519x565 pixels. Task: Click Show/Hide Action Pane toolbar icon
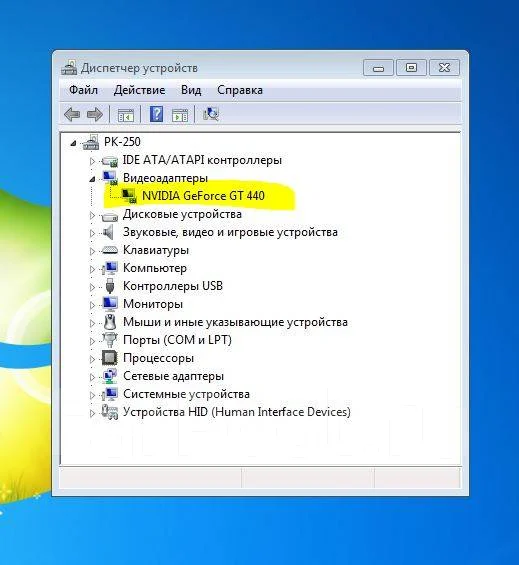tap(180, 115)
